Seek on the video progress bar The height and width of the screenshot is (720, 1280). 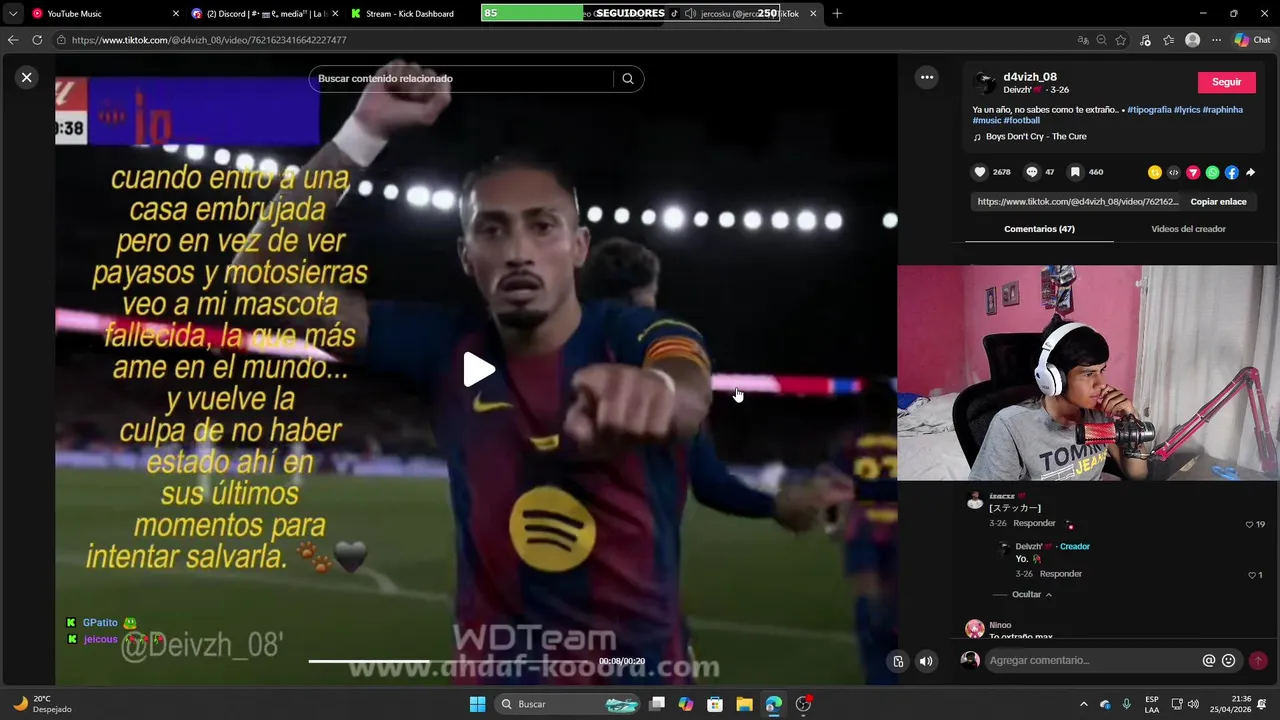click(x=476, y=661)
